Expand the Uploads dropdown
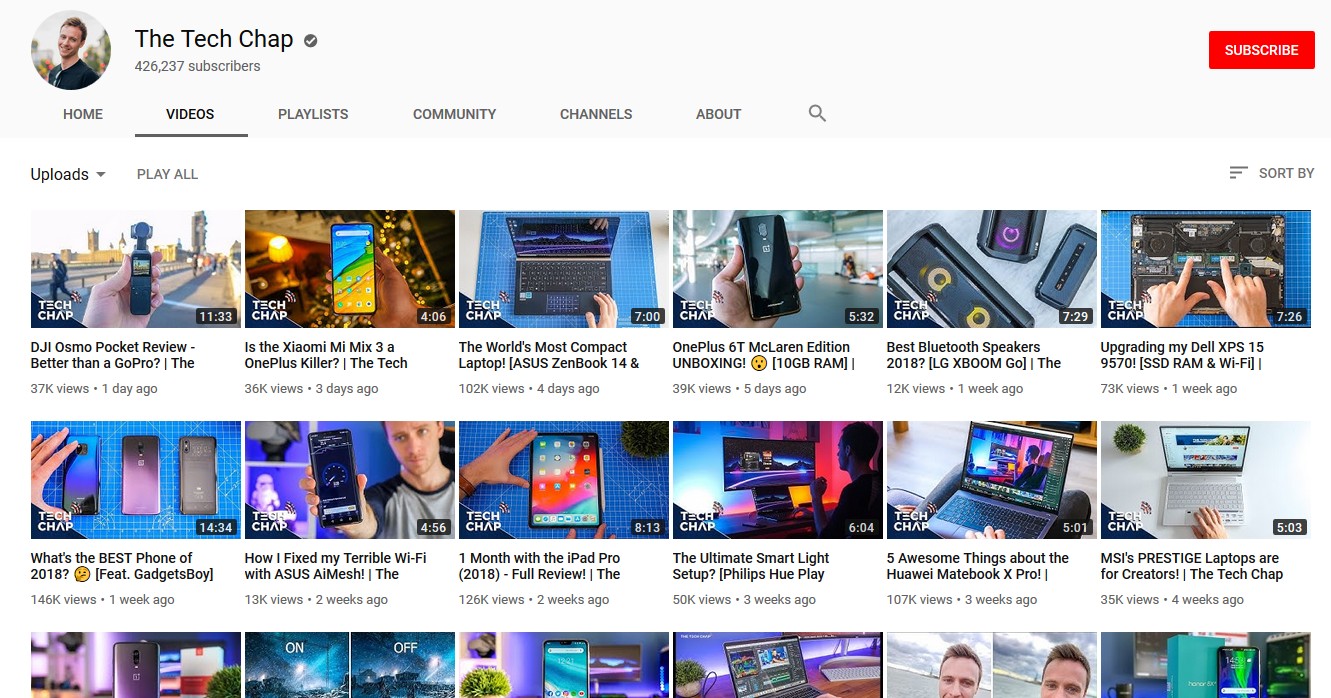 click(68, 174)
